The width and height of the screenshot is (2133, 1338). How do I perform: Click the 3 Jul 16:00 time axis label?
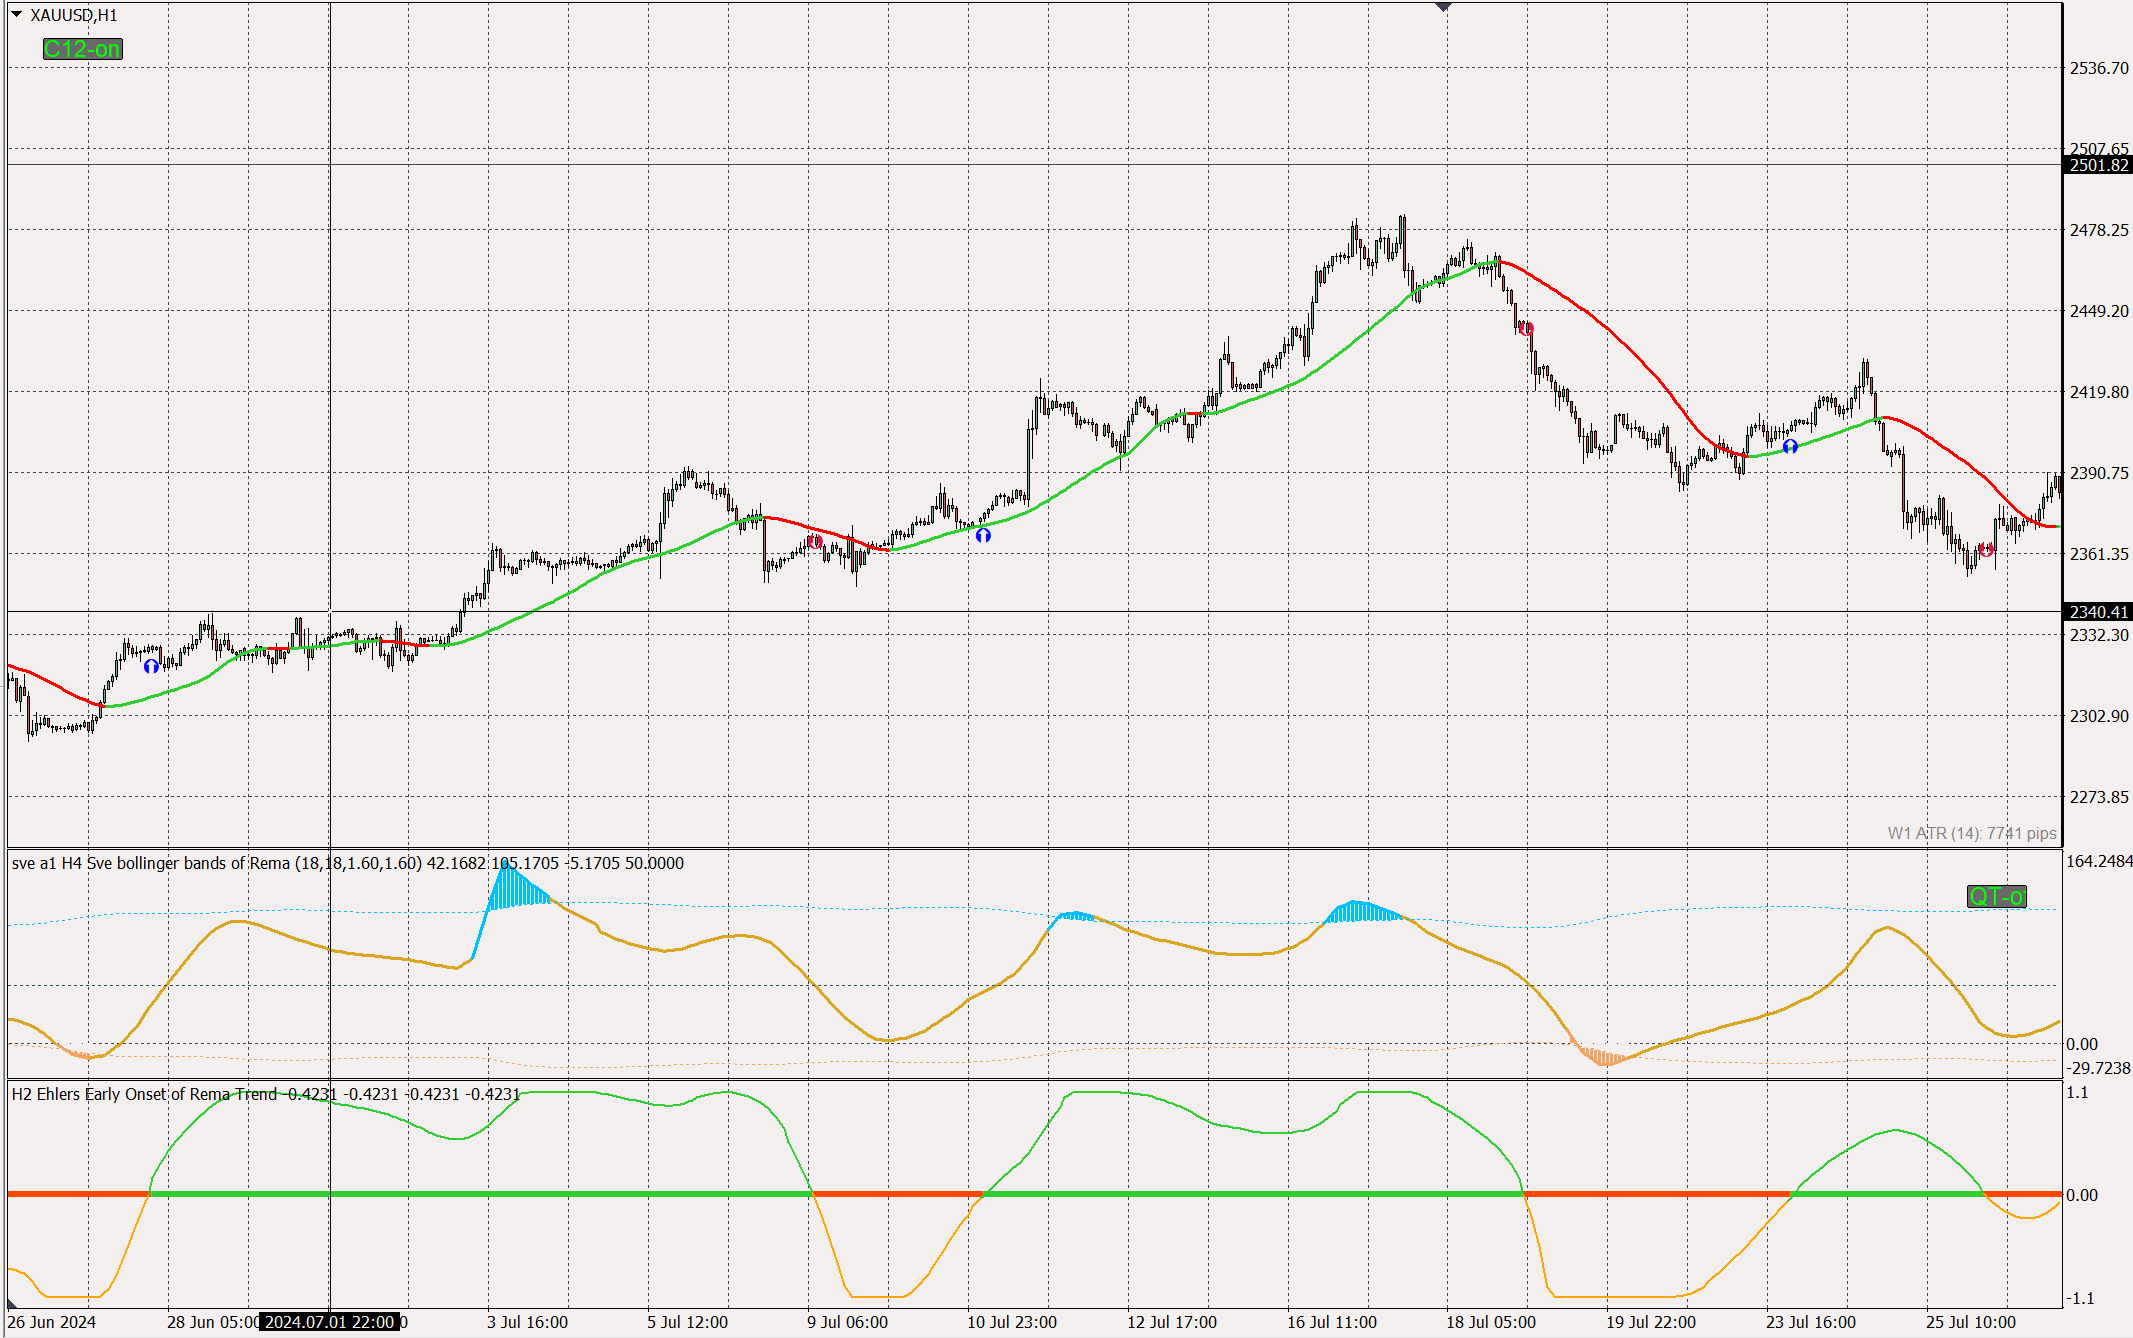coord(527,1322)
